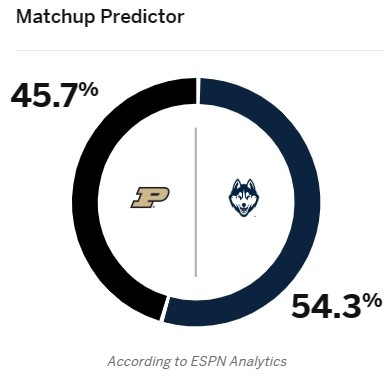This screenshot has height=383, width=392.
Task: Click the top gap between the donut arcs
Action: coord(198,91)
